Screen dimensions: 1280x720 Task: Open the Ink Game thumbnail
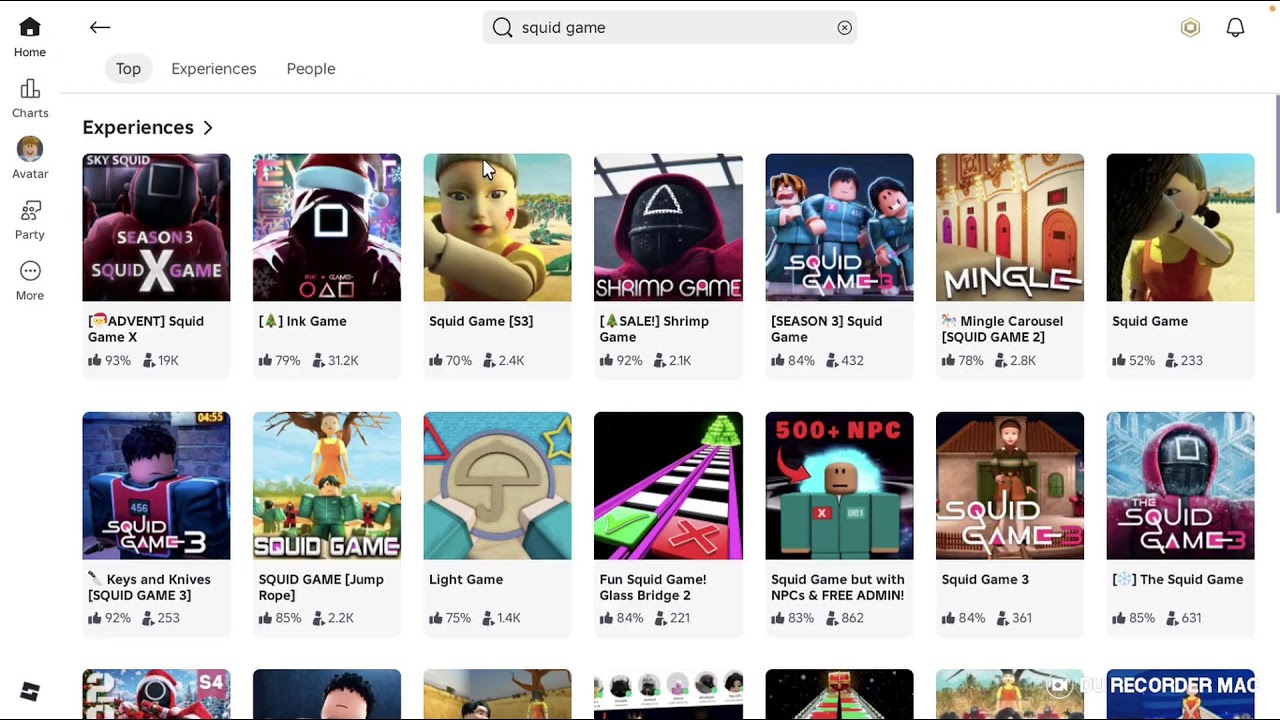coord(327,227)
